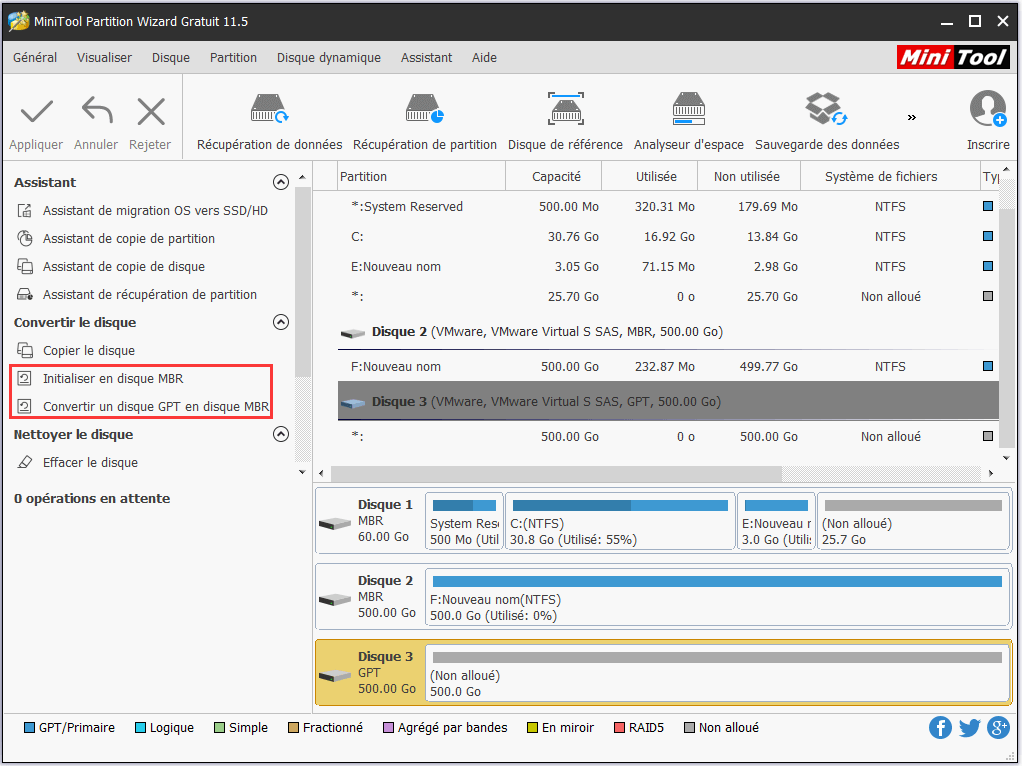
Task: Click the Effacer le disque eraser icon
Action: coord(25,463)
